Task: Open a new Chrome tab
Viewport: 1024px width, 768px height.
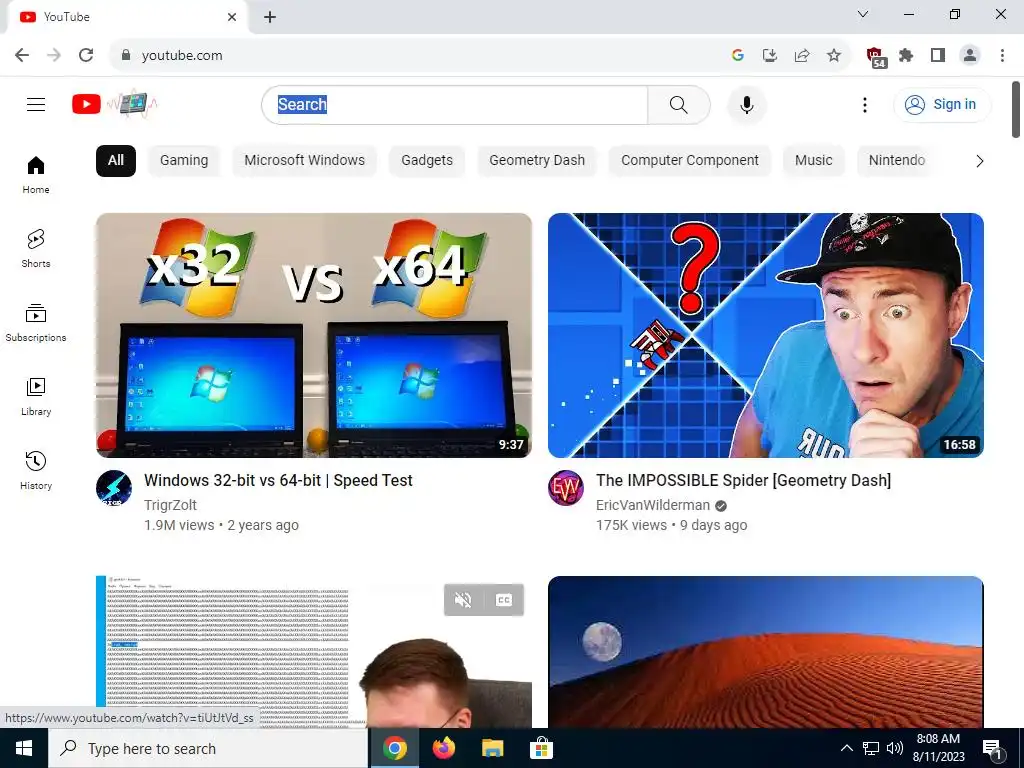Action: 270,17
